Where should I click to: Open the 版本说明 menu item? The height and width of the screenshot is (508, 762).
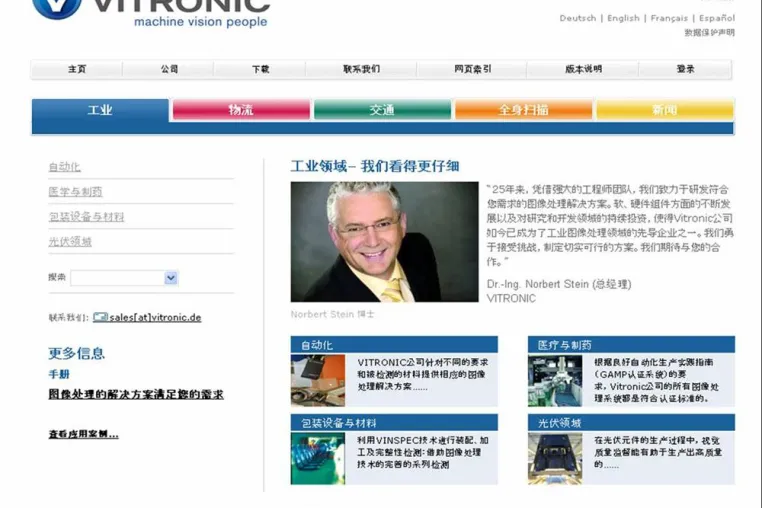point(583,69)
